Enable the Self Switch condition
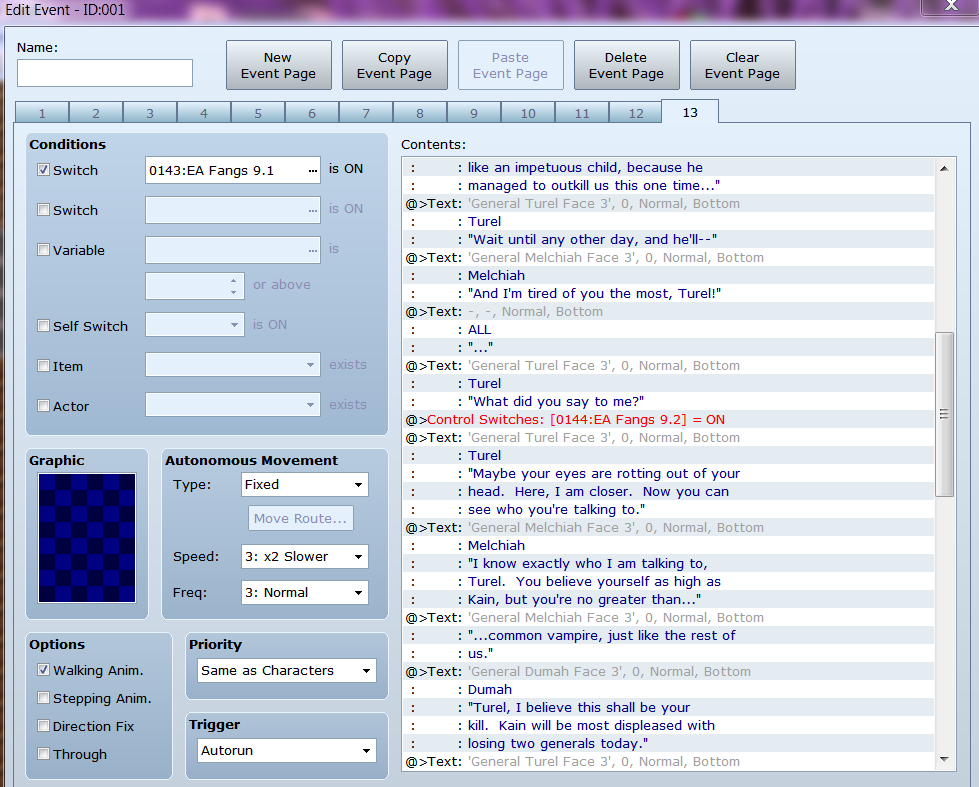The height and width of the screenshot is (787, 979). 43,326
